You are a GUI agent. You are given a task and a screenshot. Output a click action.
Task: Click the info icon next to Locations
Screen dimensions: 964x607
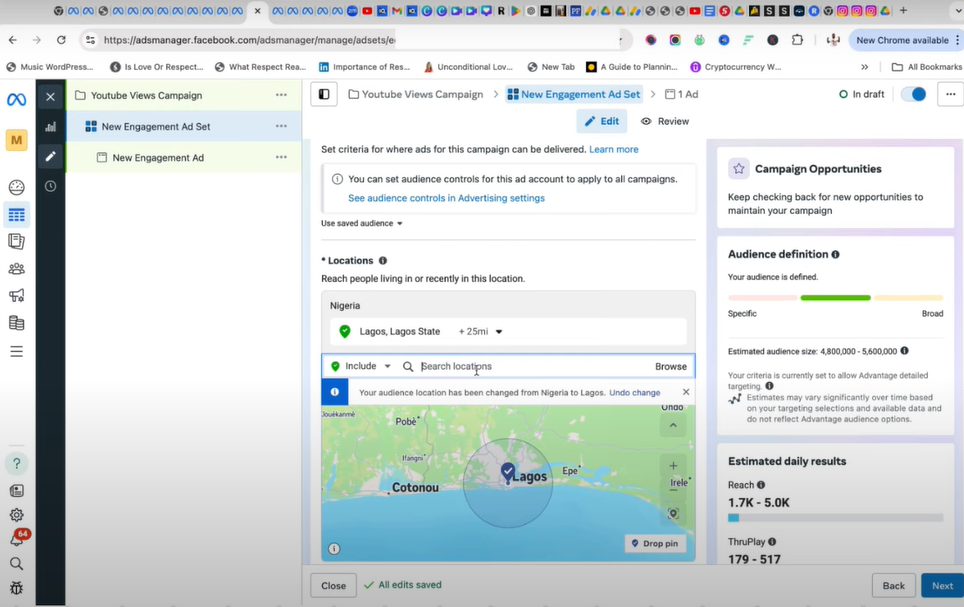tap(382, 261)
